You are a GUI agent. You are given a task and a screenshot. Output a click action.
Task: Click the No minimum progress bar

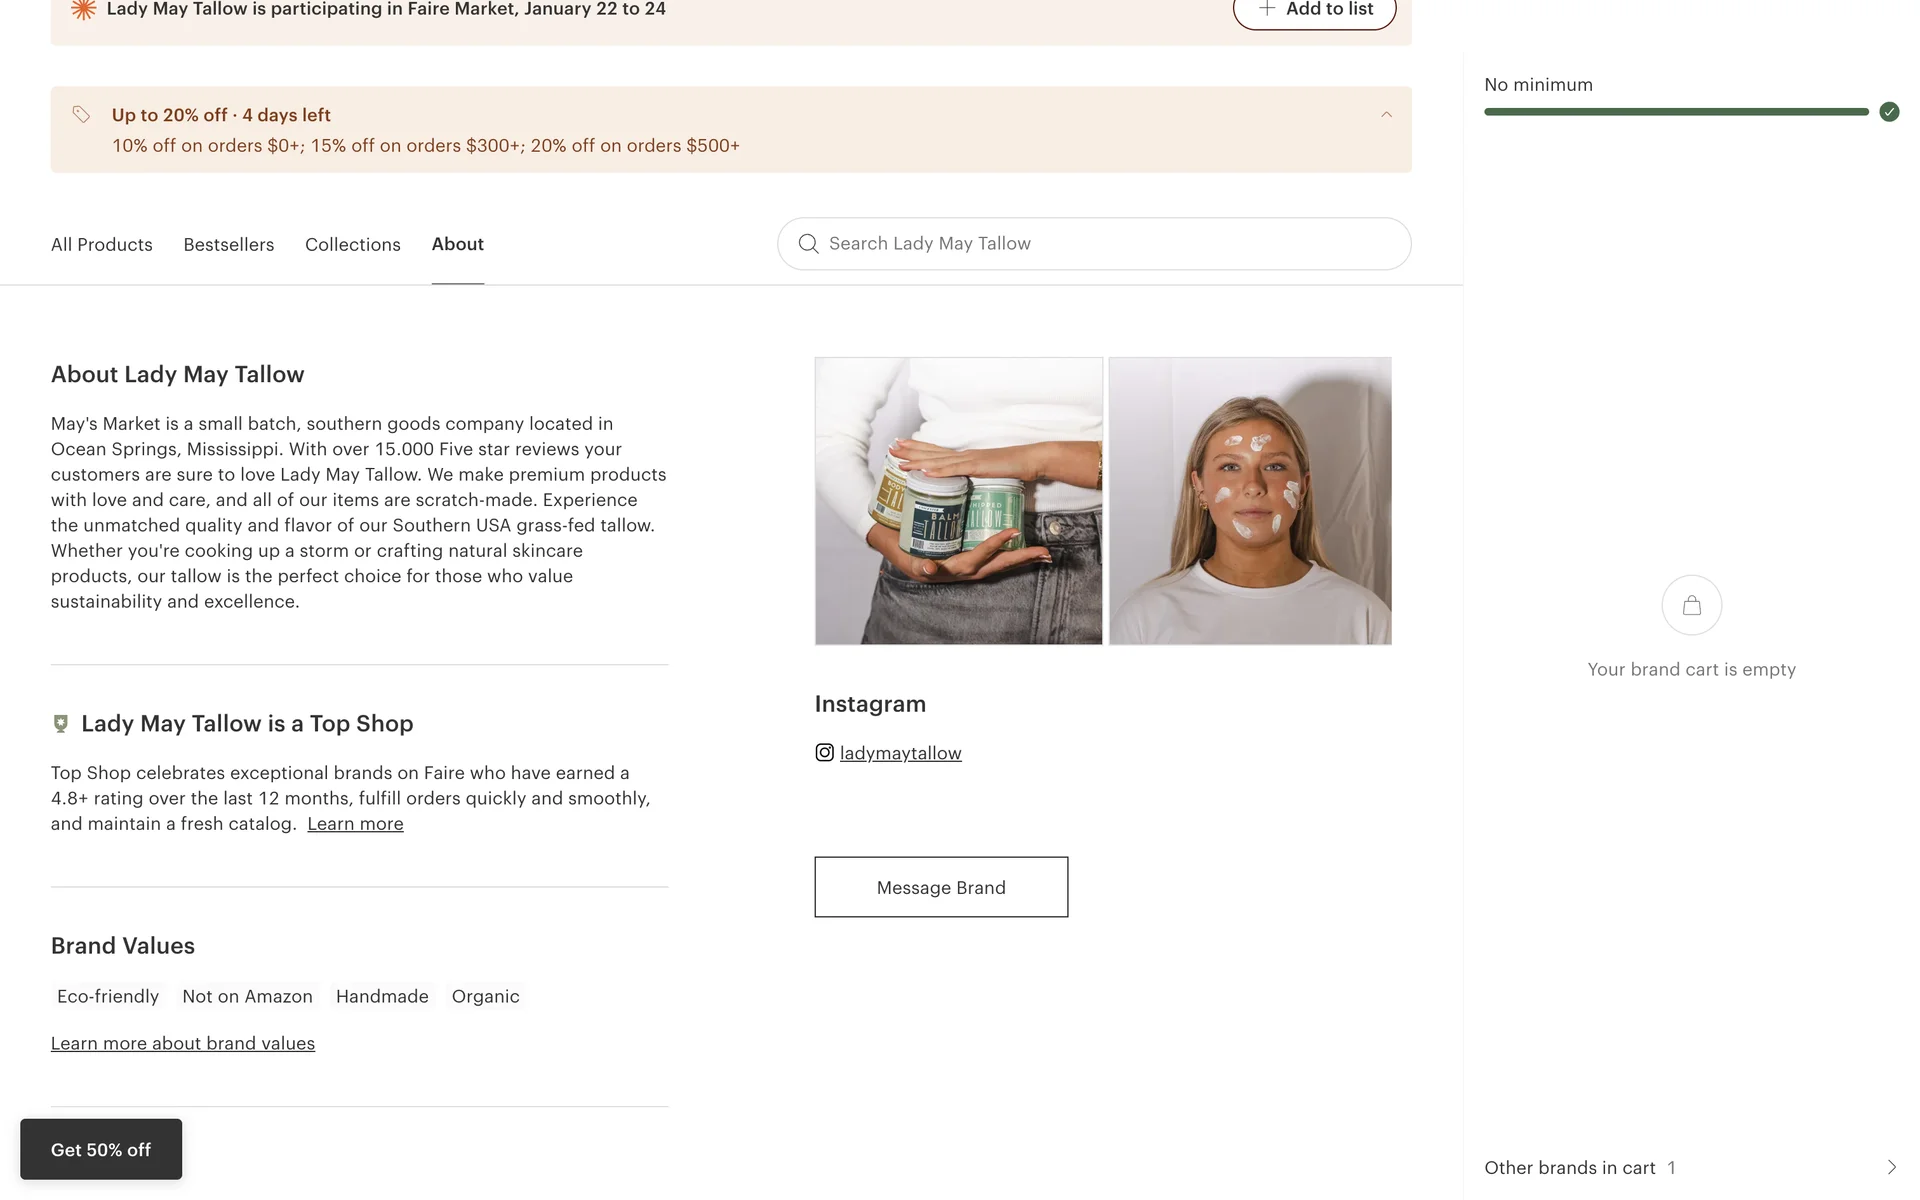[1675, 112]
